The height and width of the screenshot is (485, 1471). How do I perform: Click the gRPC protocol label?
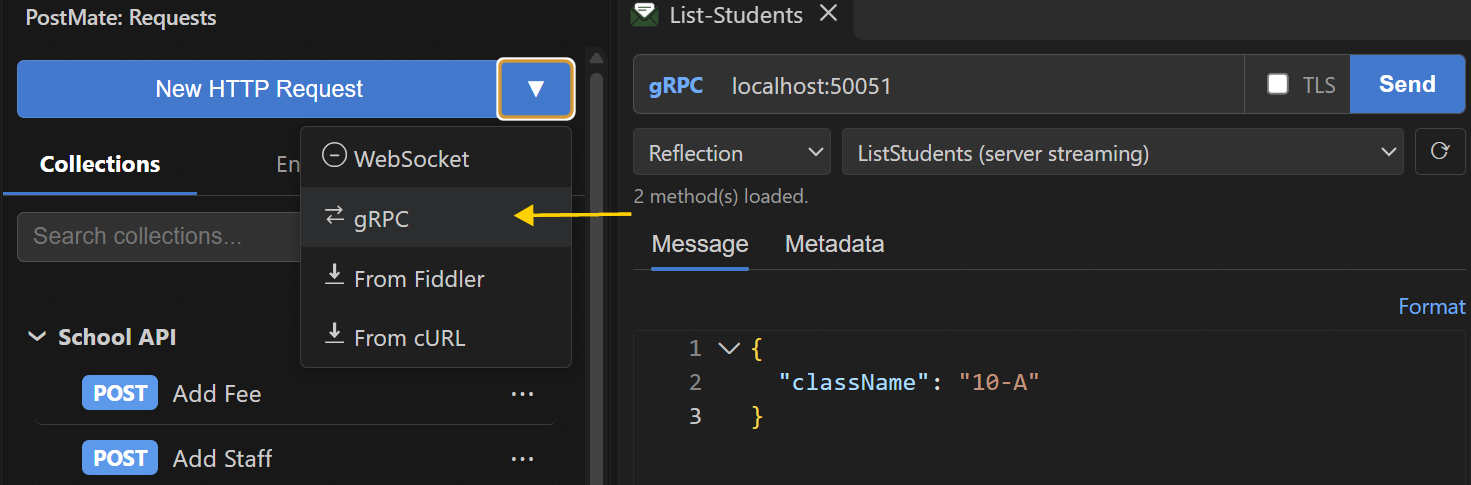pyautogui.click(x=676, y=85)
